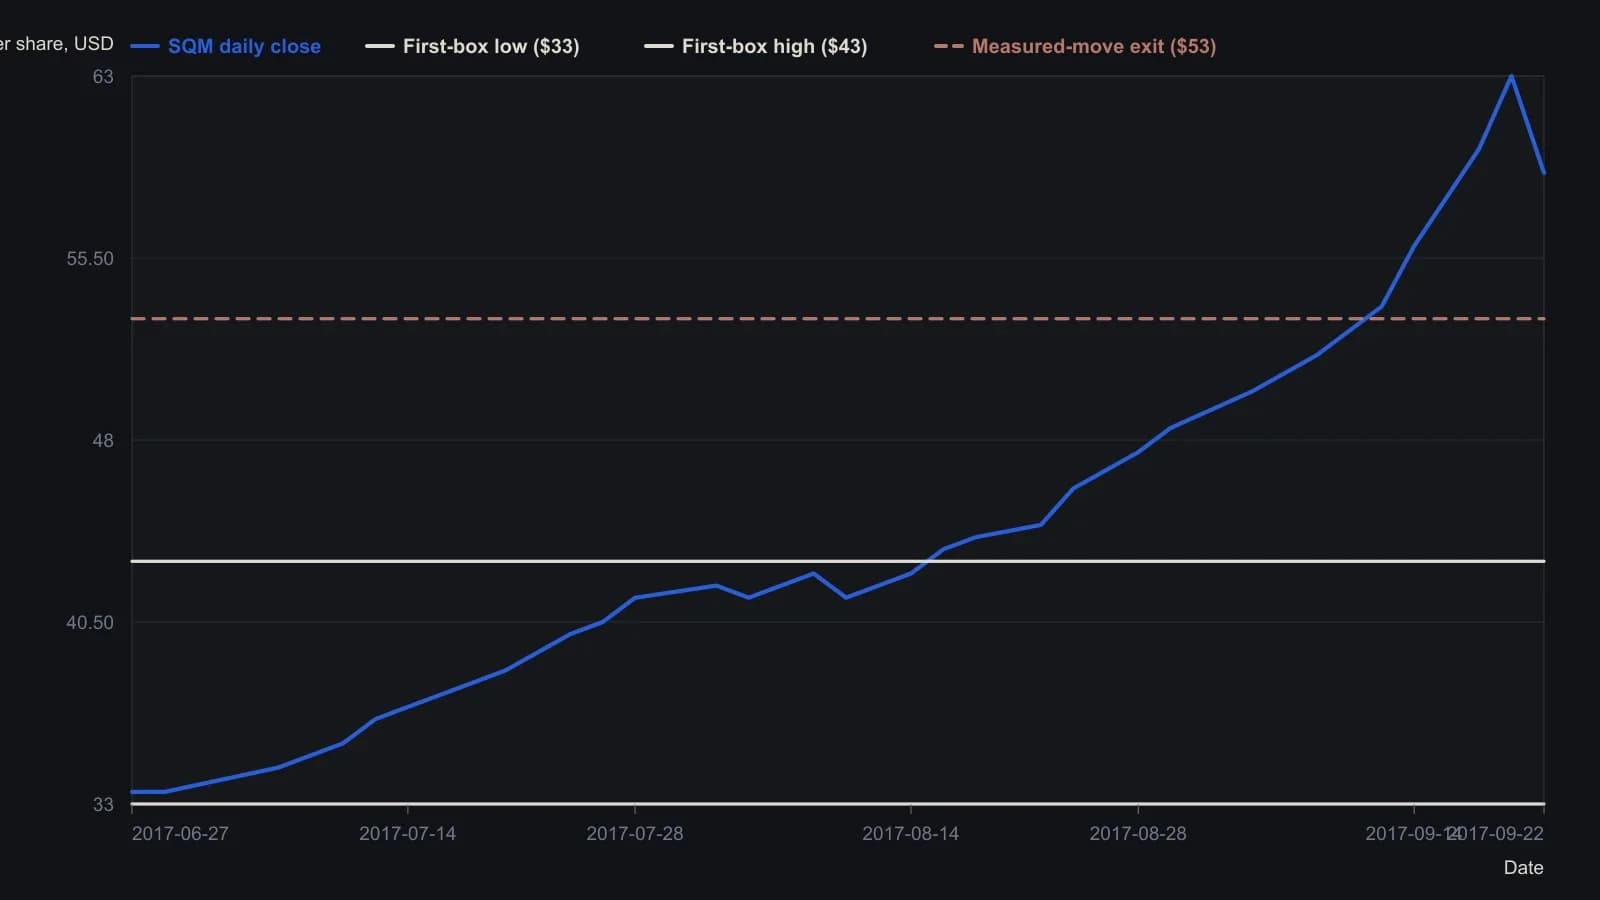The width and height of the screenshot is (1600, 900).
Task: Select the 2017-07-14 x-axis date label
Action: (x=407, y=834)
